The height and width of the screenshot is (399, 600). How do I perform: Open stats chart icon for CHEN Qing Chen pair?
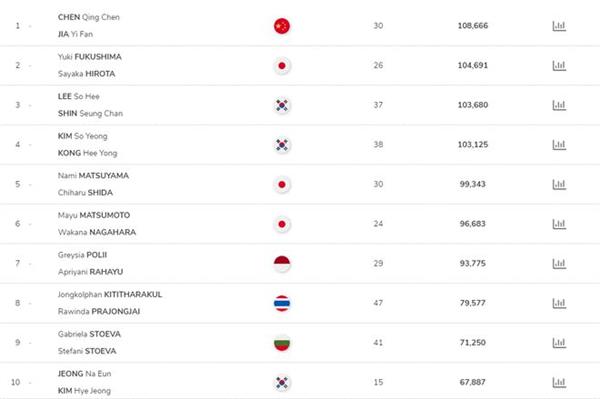click(x=559, y=26)
